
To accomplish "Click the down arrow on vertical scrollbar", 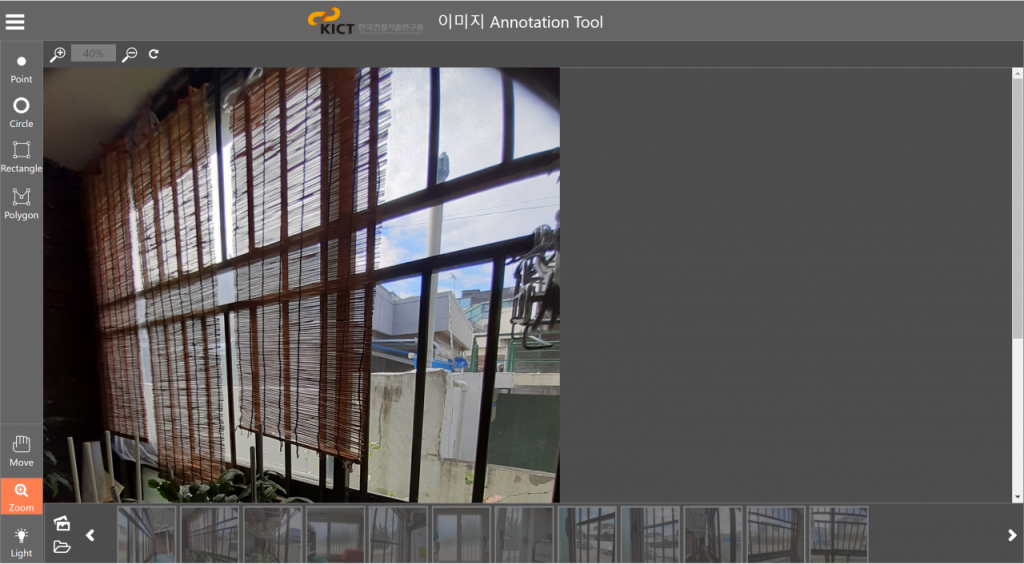I will (1017, 497).
